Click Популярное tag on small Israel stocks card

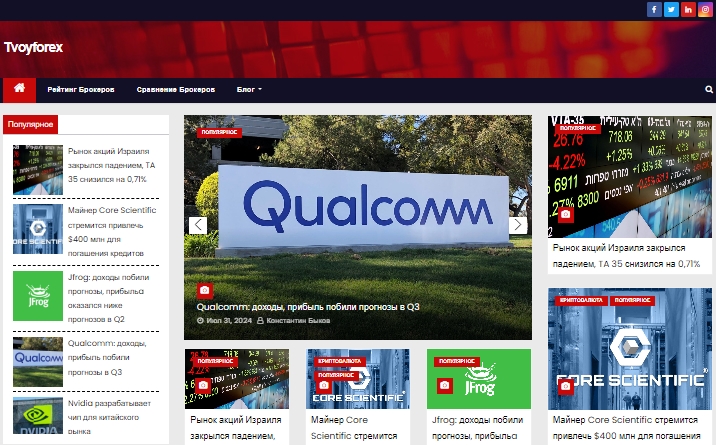pos(216,361)
